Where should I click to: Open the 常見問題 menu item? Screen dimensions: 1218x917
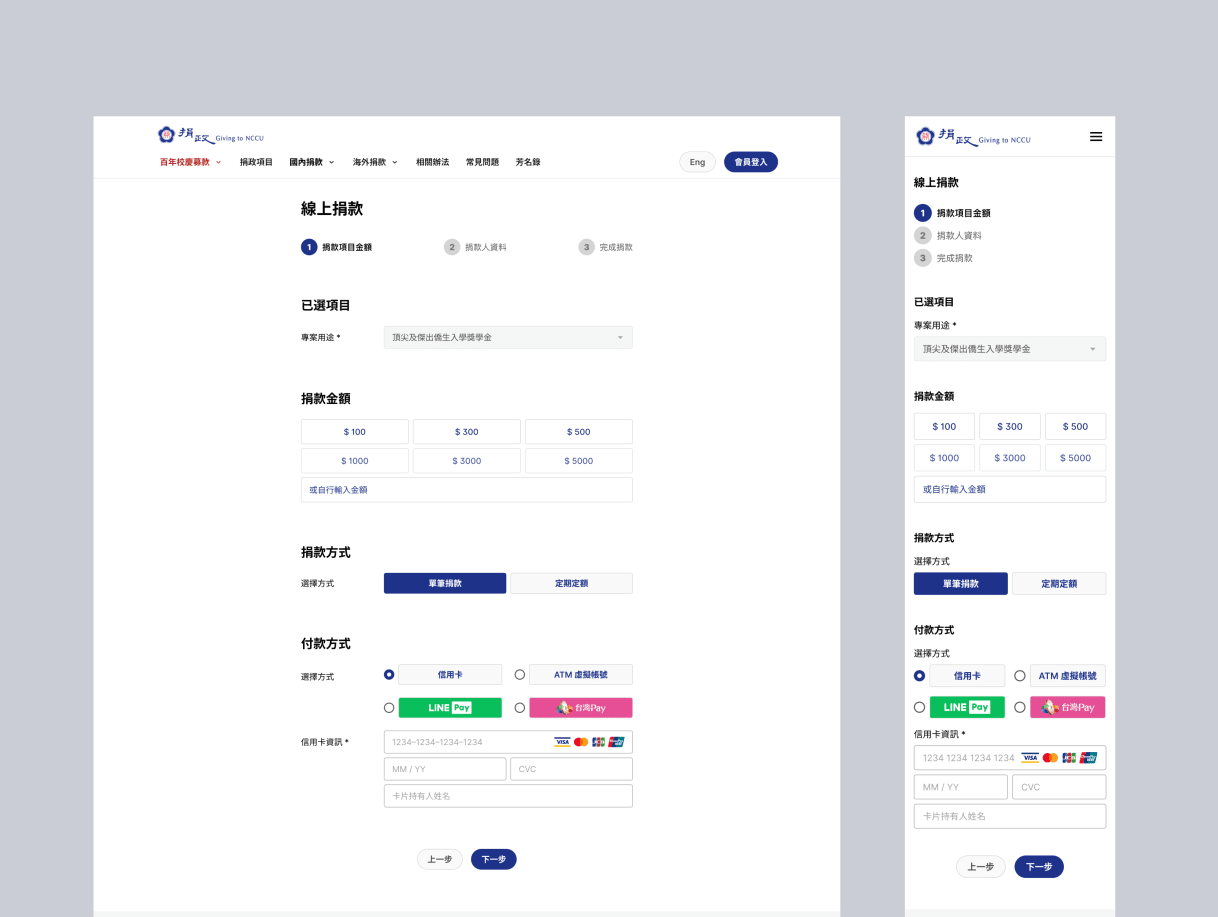[x=482, y=161]
